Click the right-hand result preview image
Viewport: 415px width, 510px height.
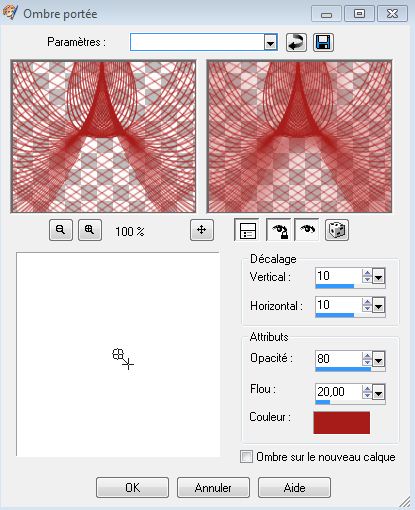click(299, 136)
